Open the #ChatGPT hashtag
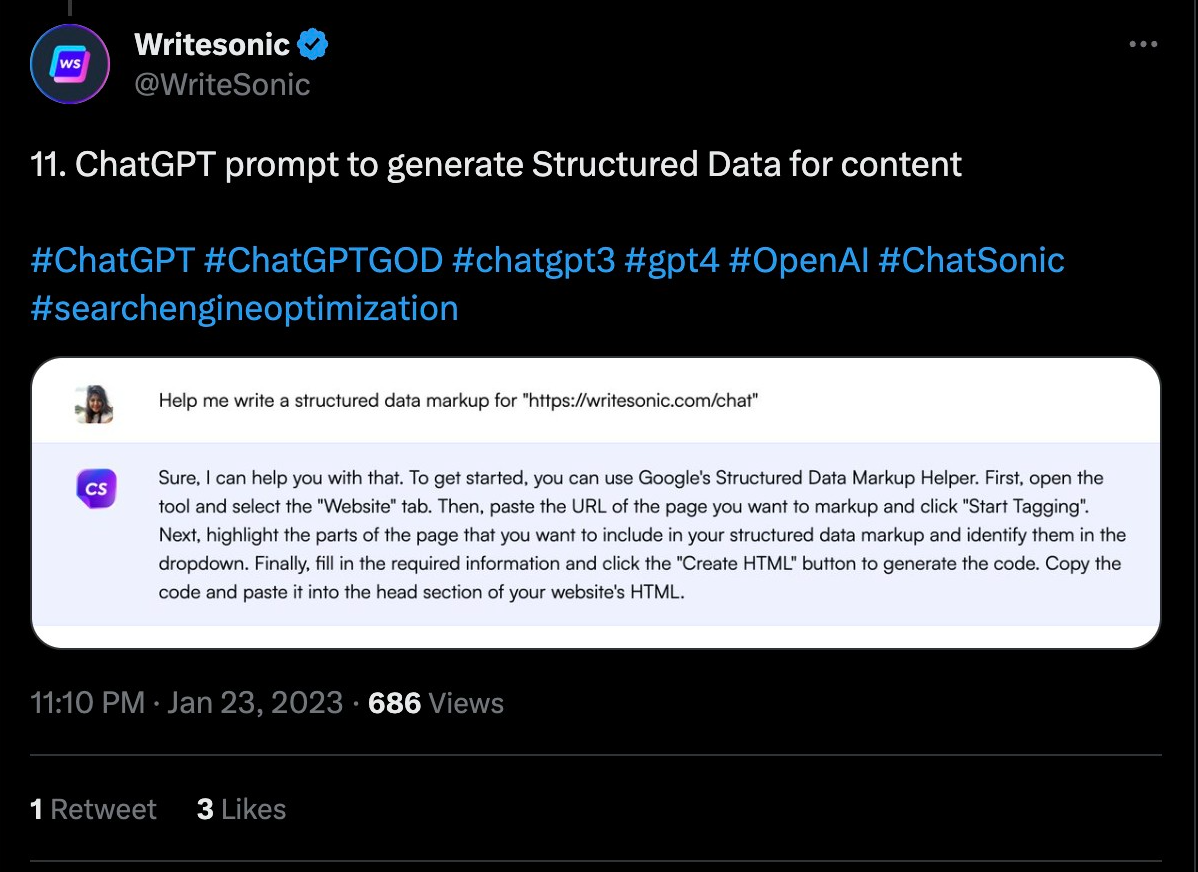This screenshot has height=872, width=1198. pyautogui.click(x=112, y=260)
